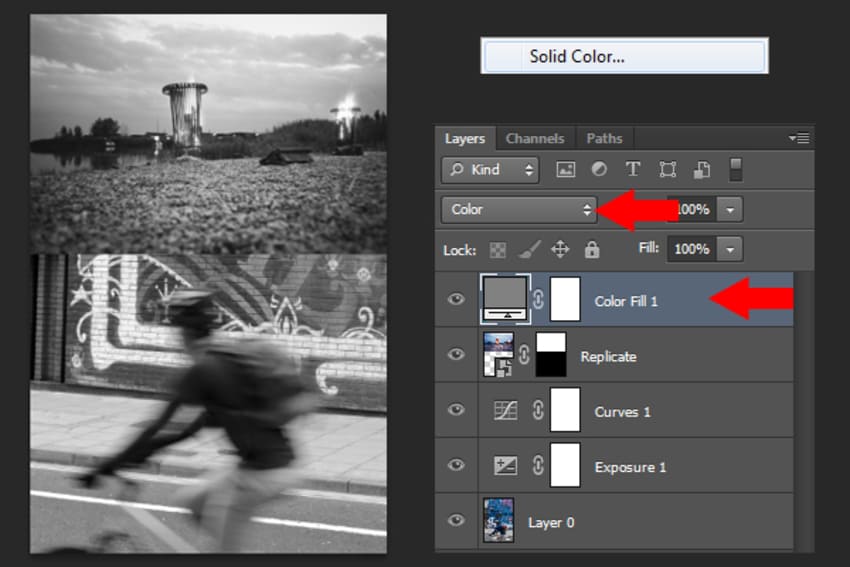The image size is (850, 567).
Task: Open the Color blend mode dropdown
Action: point(519,209)
